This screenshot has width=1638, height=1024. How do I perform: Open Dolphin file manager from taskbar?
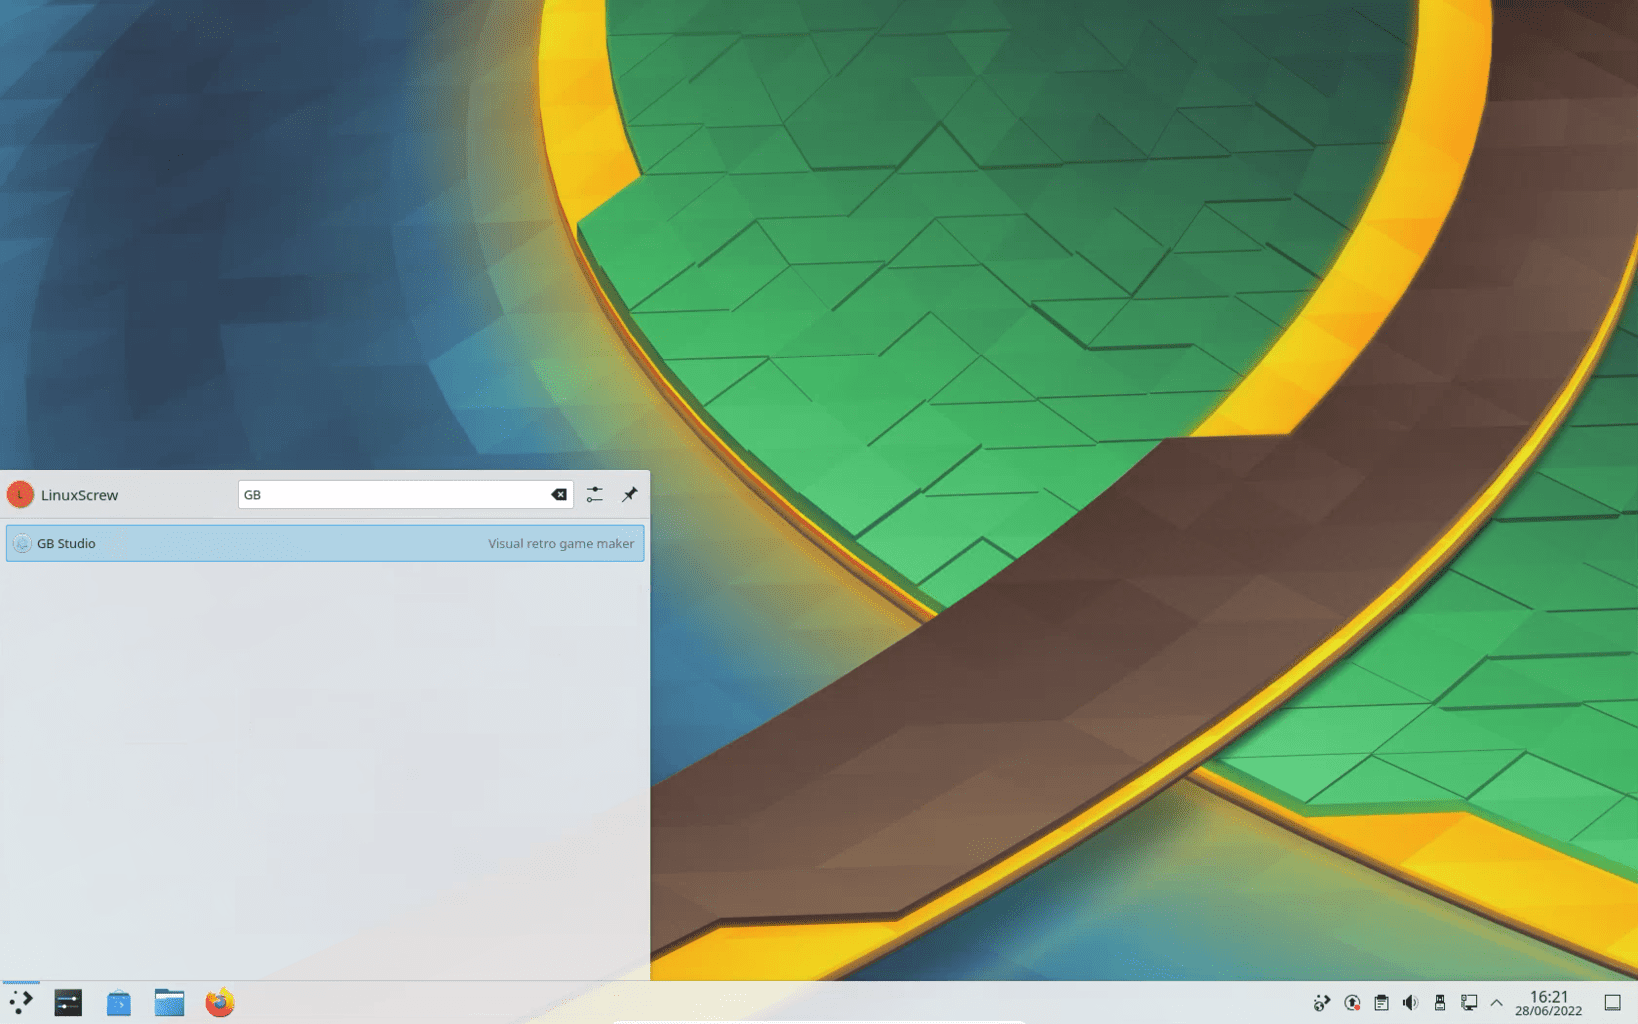169,1002
